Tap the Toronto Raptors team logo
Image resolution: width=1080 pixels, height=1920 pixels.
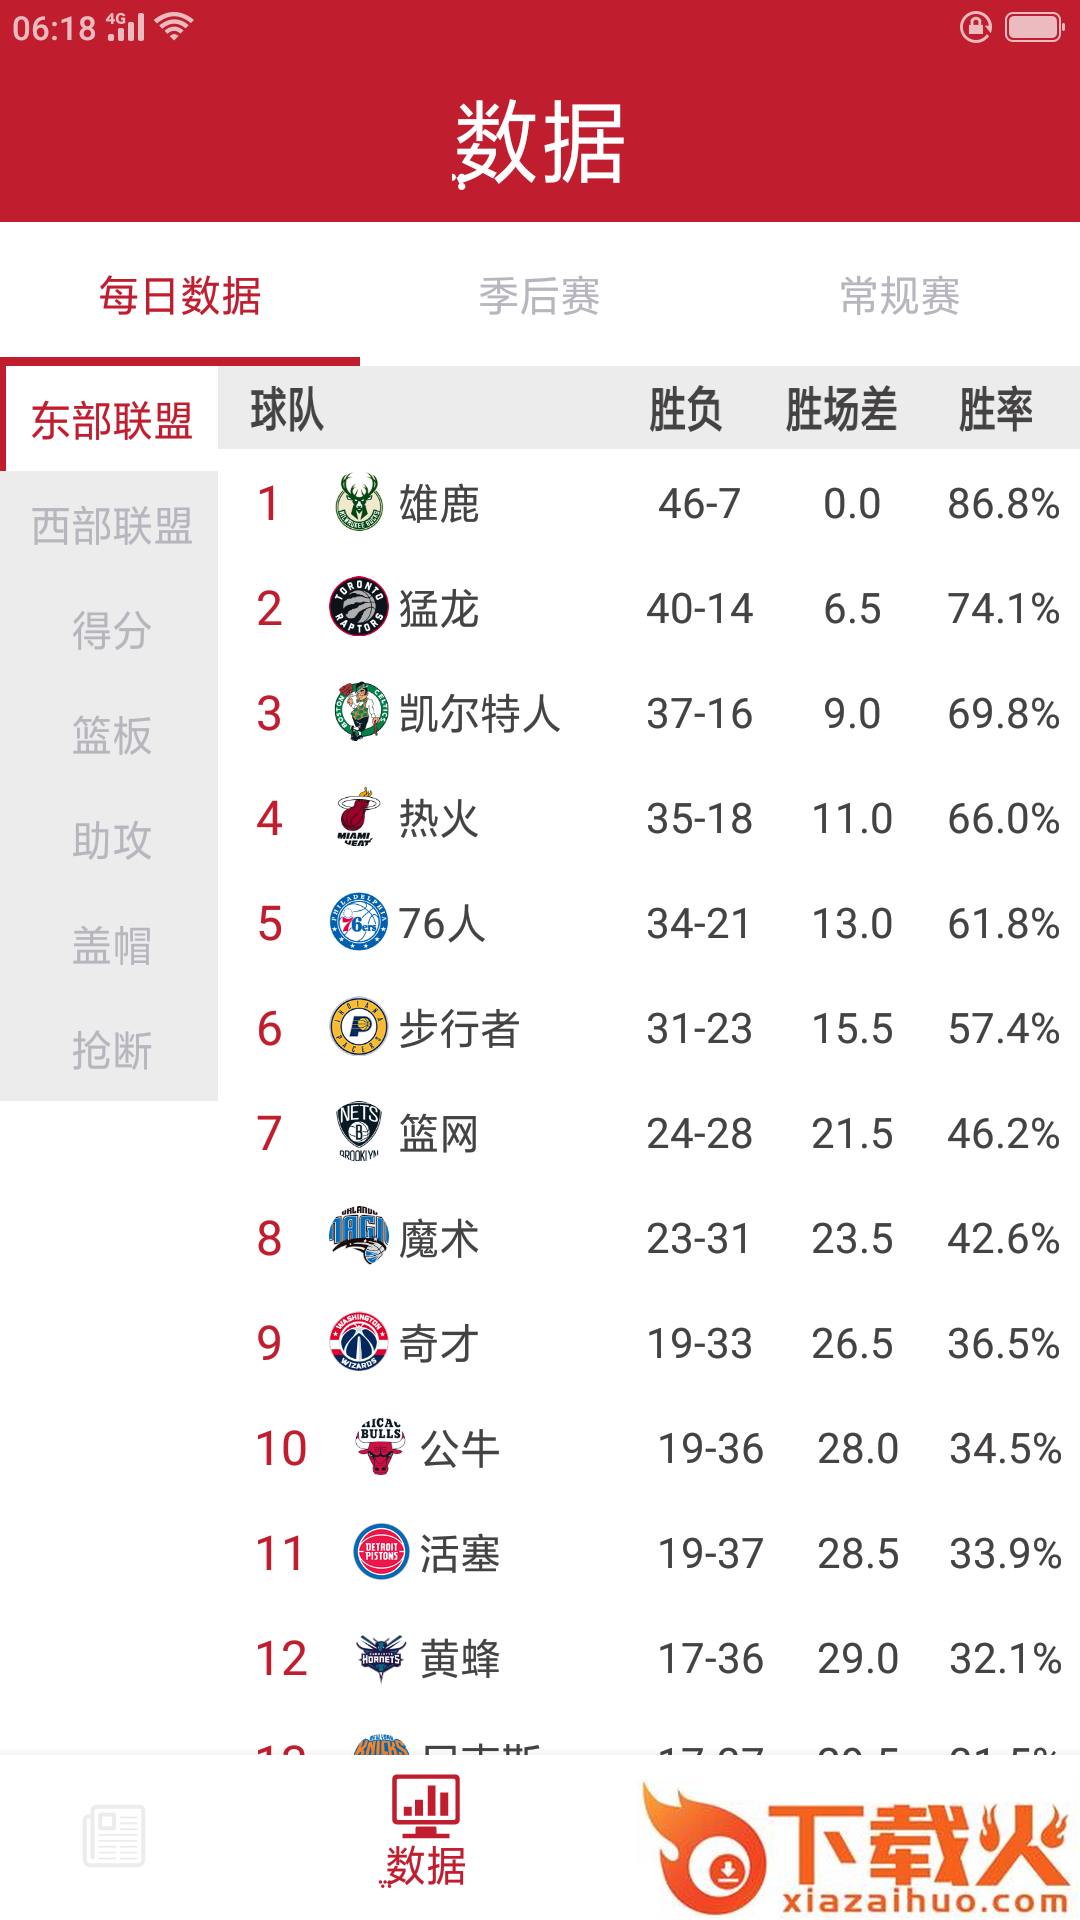point(359,608)
